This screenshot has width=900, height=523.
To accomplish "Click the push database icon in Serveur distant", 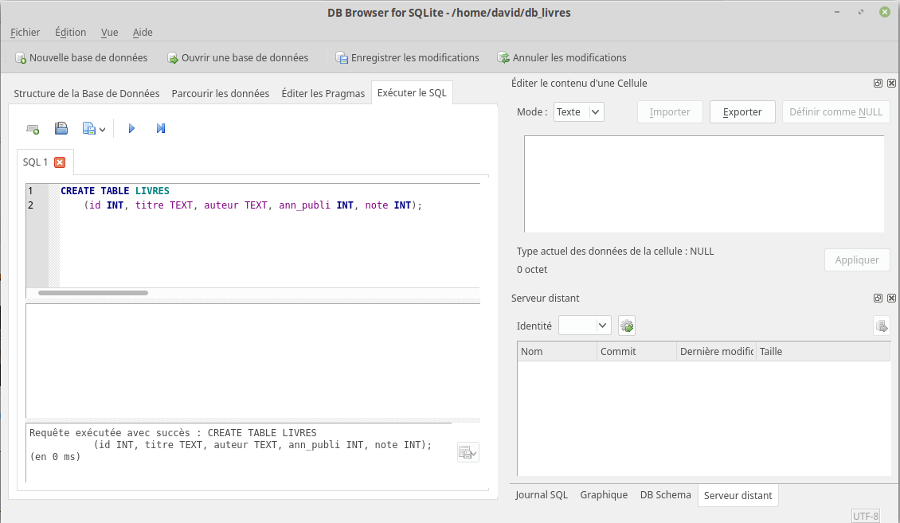I will tap(881, 326).
